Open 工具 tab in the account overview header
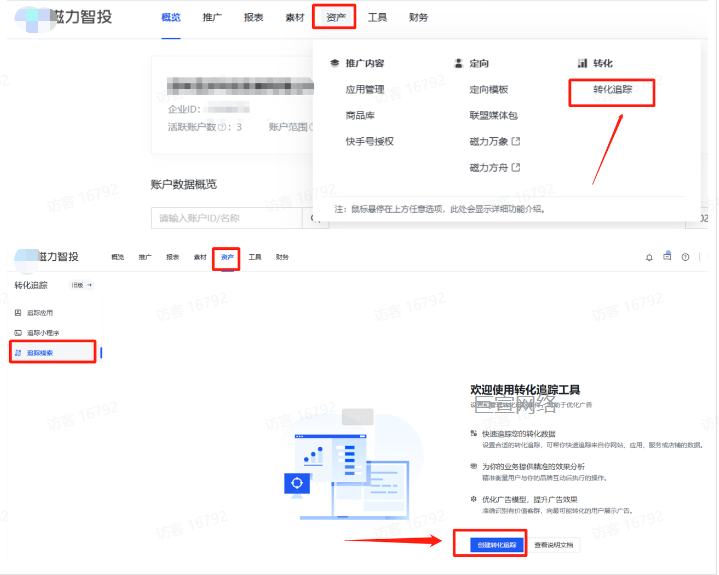Viewport: 719px width, 575px height. 377,17
